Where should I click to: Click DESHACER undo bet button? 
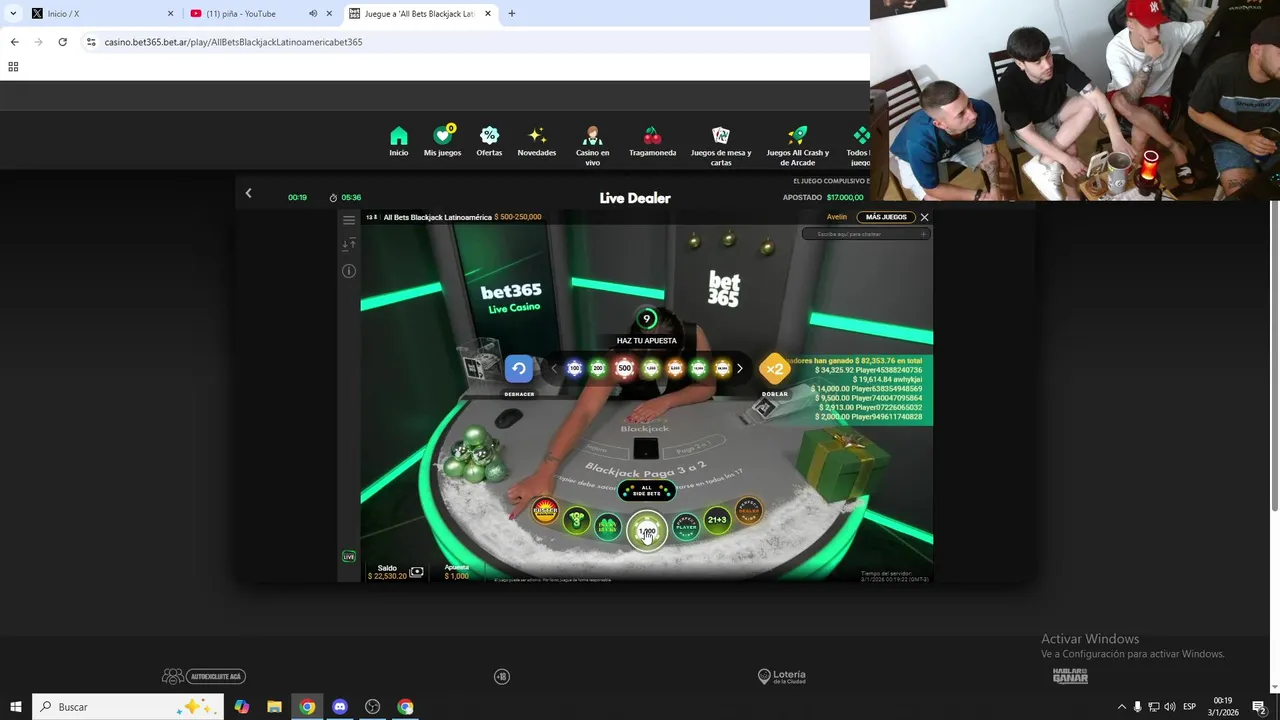(519, 369)
